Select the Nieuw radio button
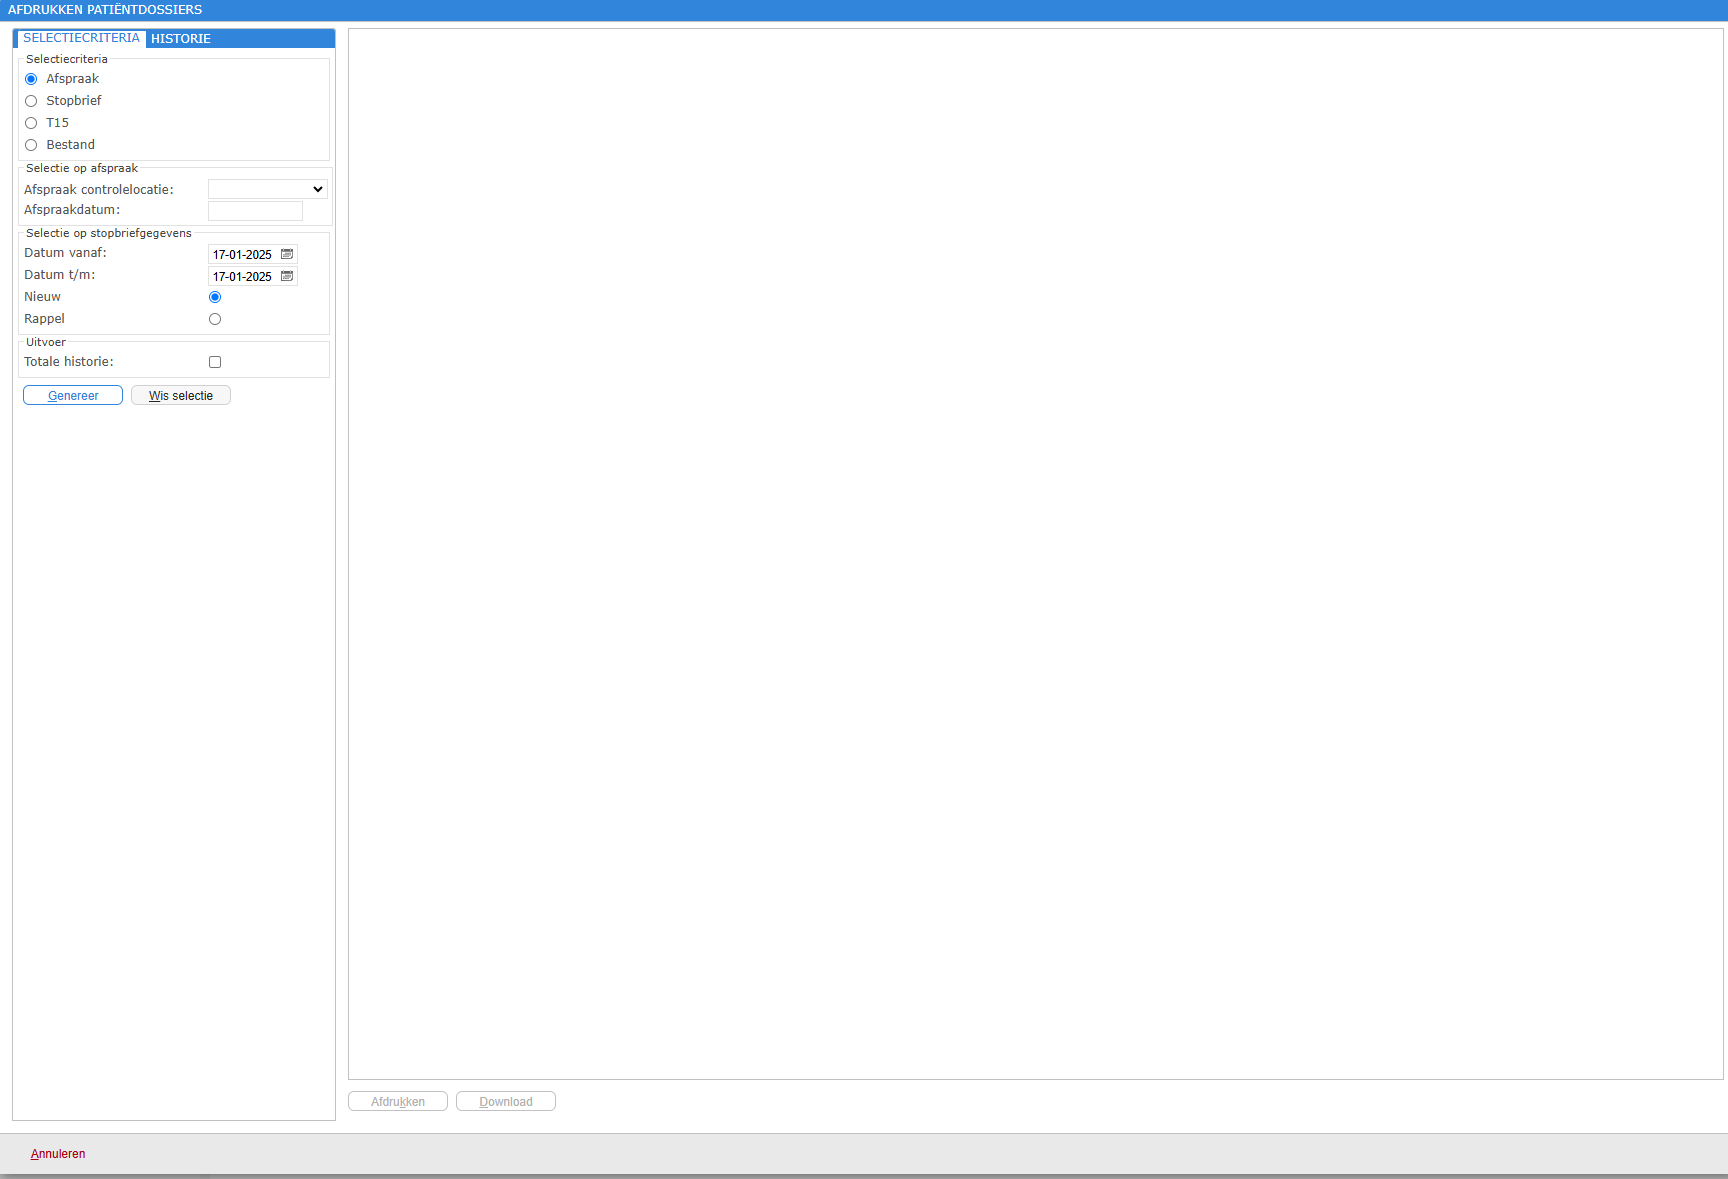The height and width of the screenshot is (1179, 1728). (215, 297)
